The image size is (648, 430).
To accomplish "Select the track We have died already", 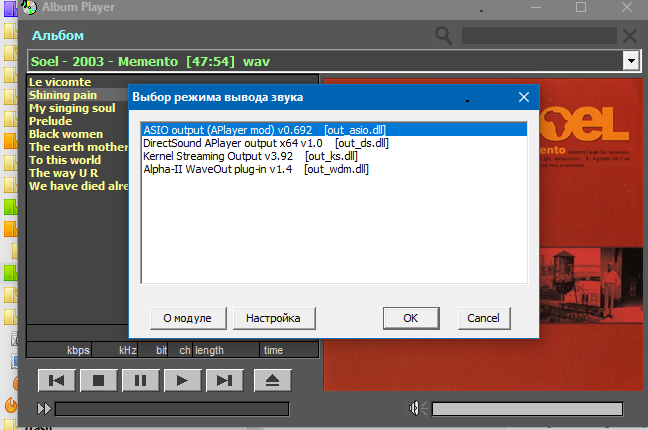I will click(79, 186).
